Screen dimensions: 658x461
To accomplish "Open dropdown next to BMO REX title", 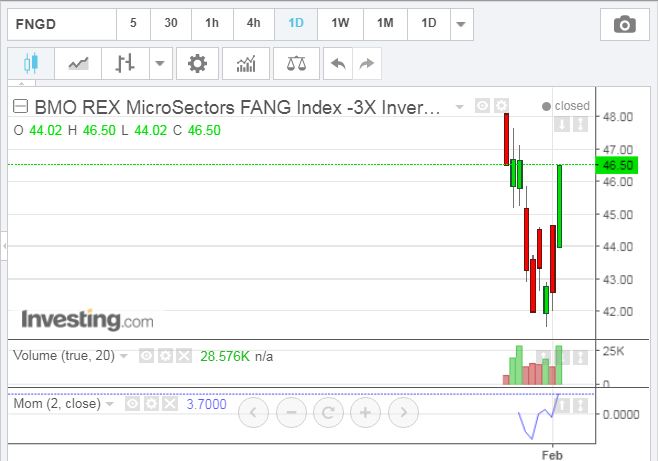I will 460,107.
